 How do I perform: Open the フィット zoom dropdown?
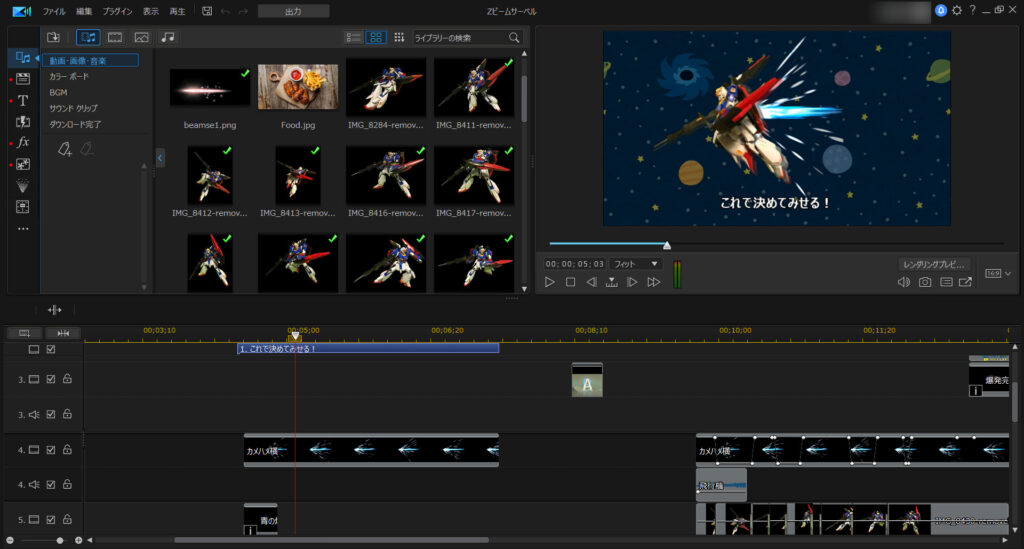(x=636, y=264)
